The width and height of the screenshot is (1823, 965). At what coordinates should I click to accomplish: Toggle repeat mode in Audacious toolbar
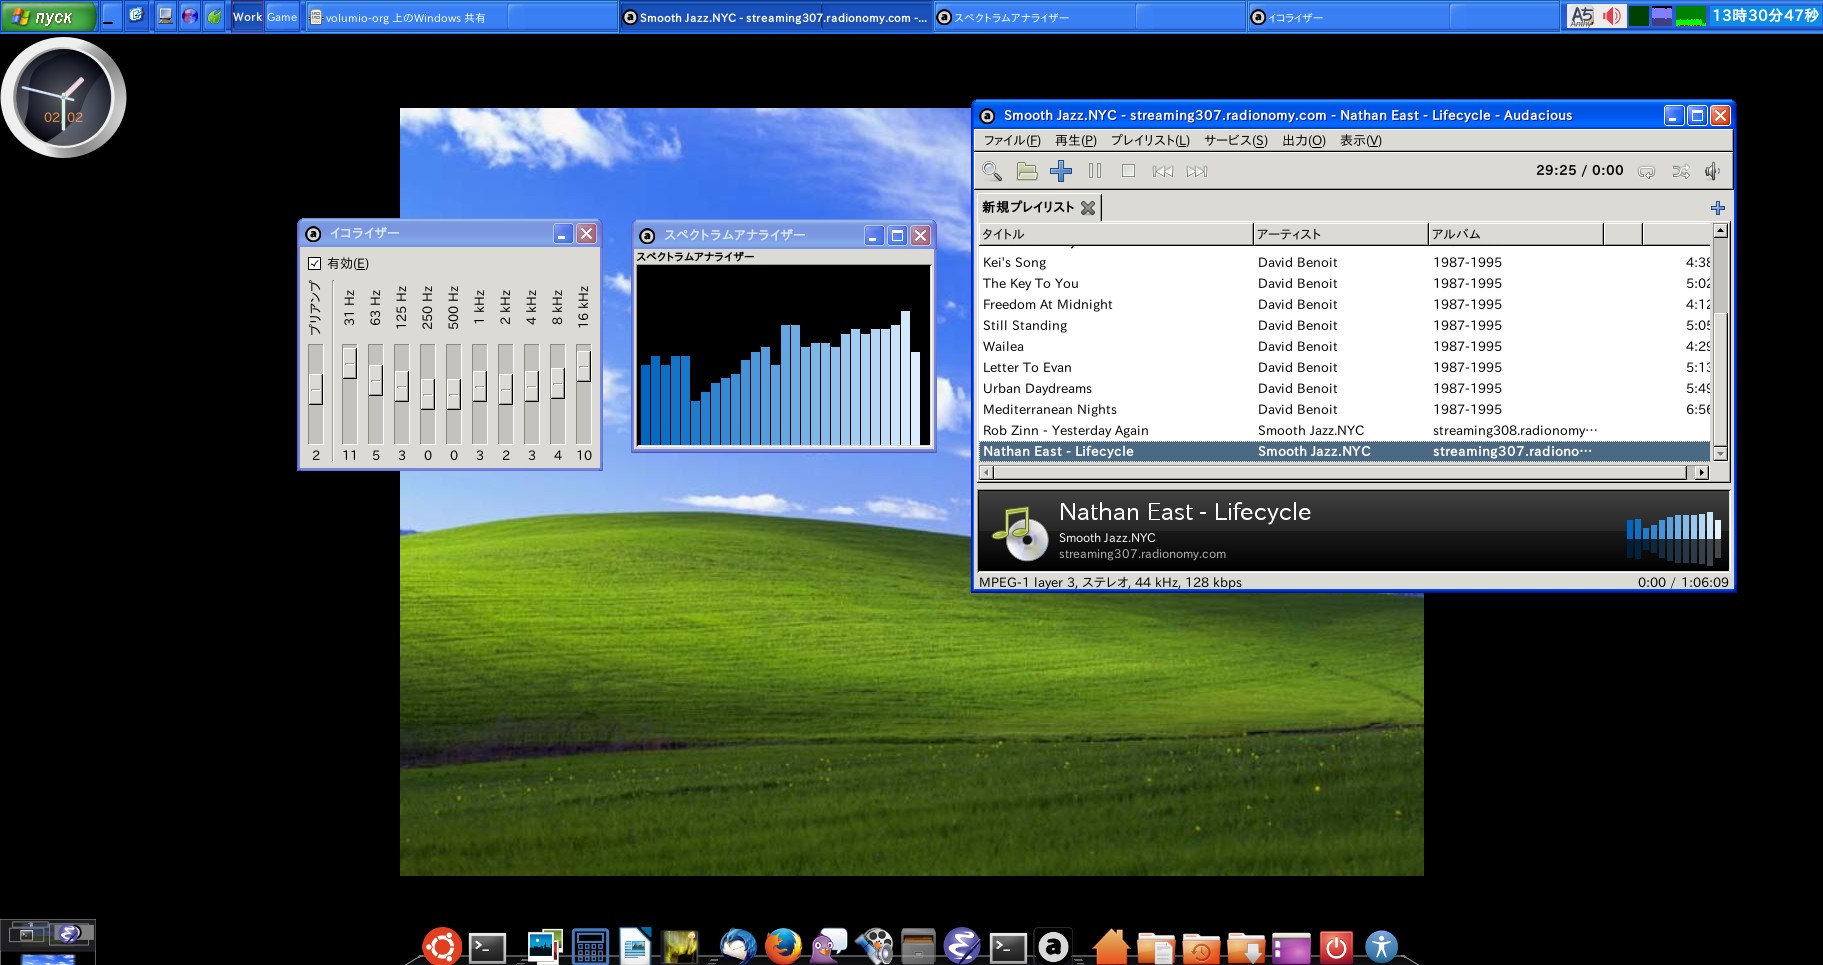(1646, 171)
